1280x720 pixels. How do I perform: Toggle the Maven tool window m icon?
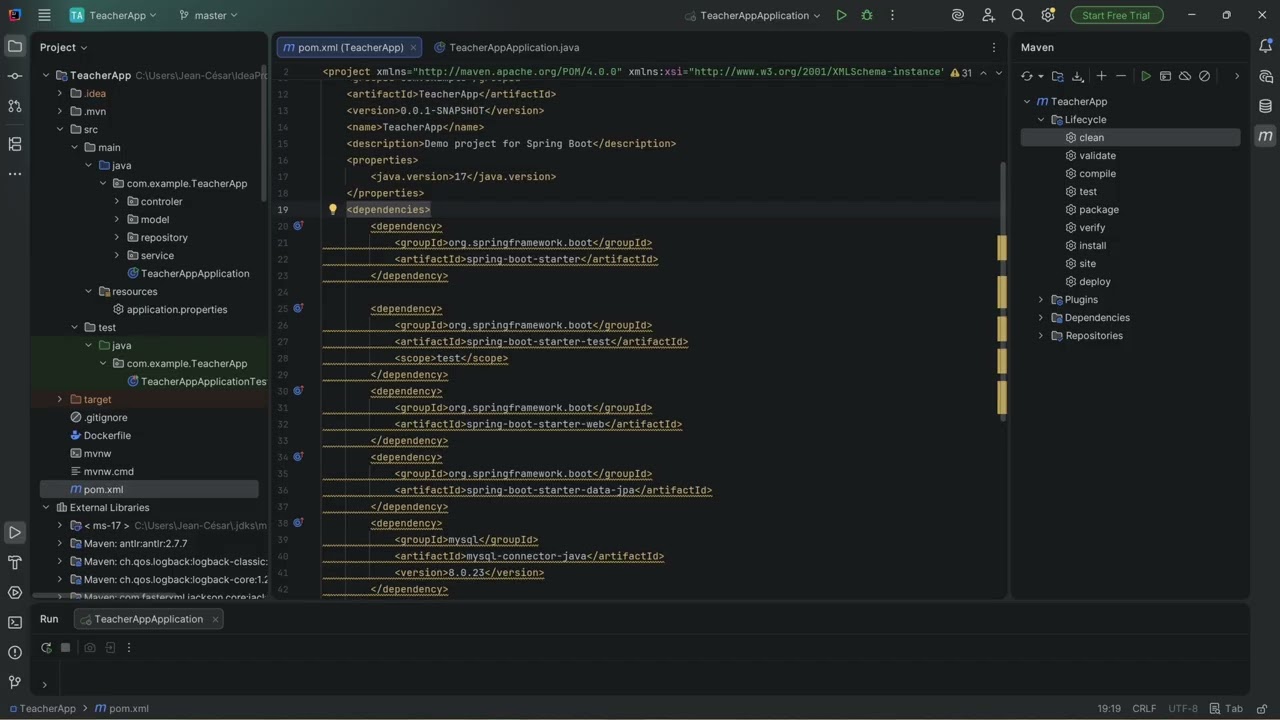click(1265, 136)
